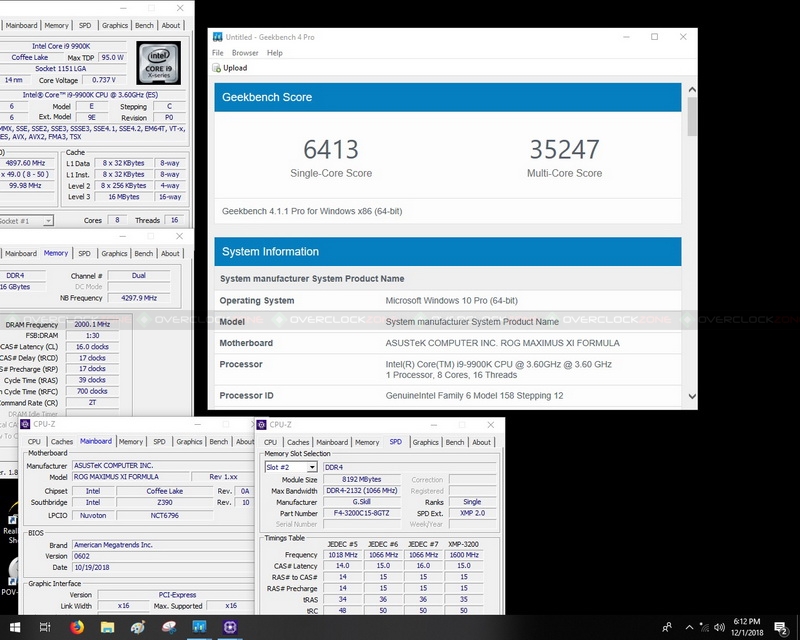800x640 pixels.
Task: Click the BIOS date 10/19/2018 field
Action: pyautogui.click(x=162, y=568)
